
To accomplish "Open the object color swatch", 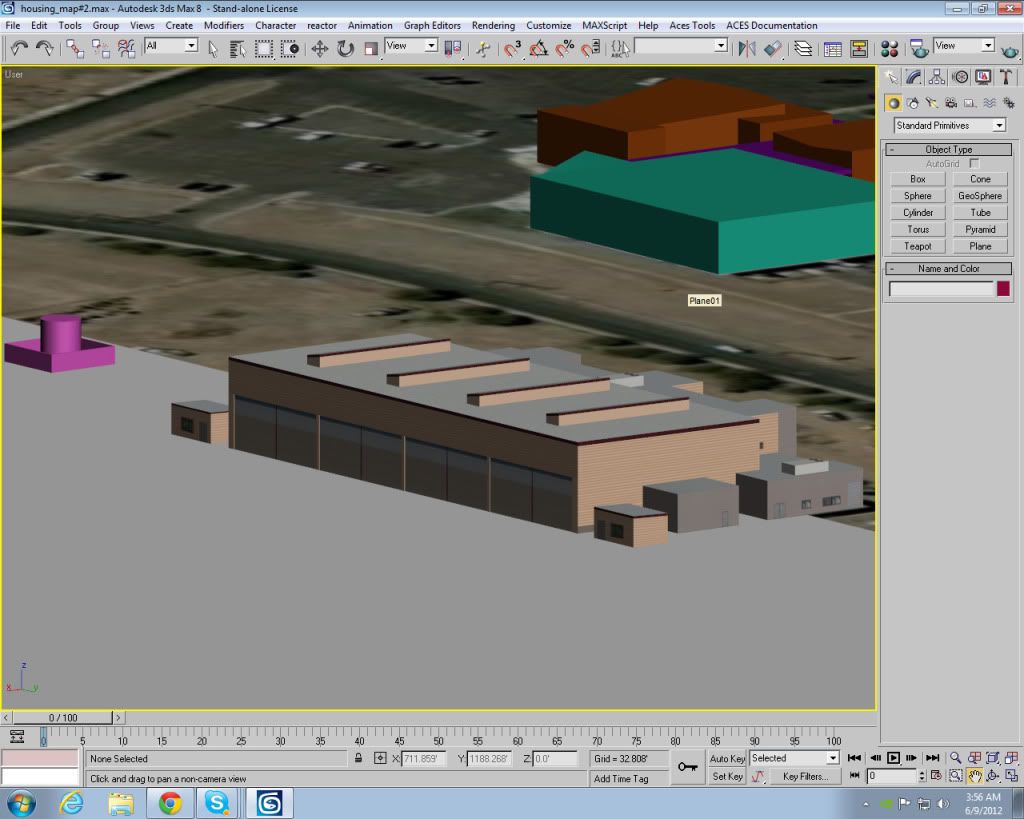I will click(1000, 288).
